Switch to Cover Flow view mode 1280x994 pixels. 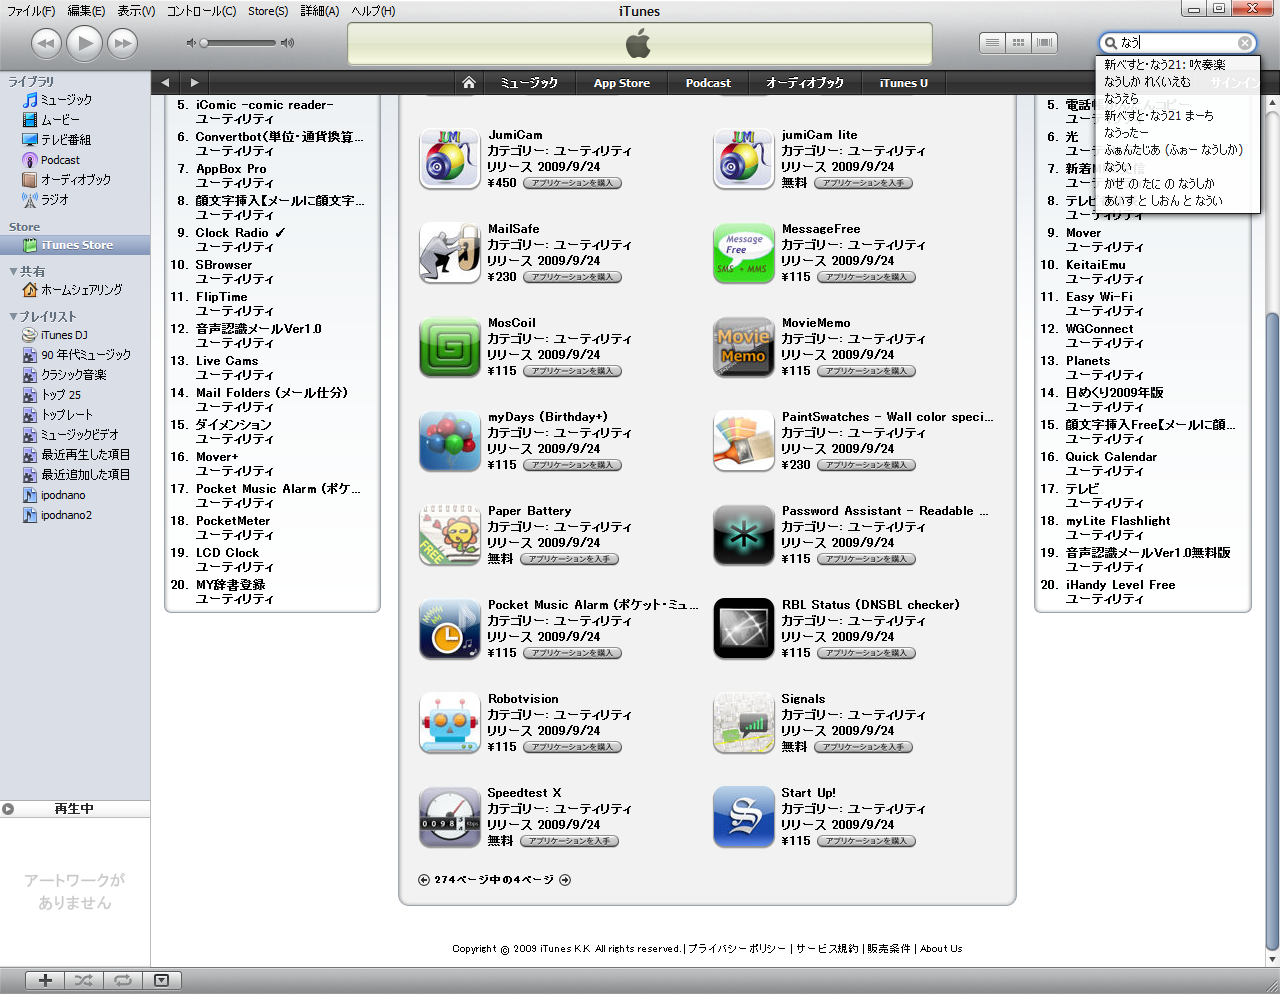click(x=1045, y=43)
